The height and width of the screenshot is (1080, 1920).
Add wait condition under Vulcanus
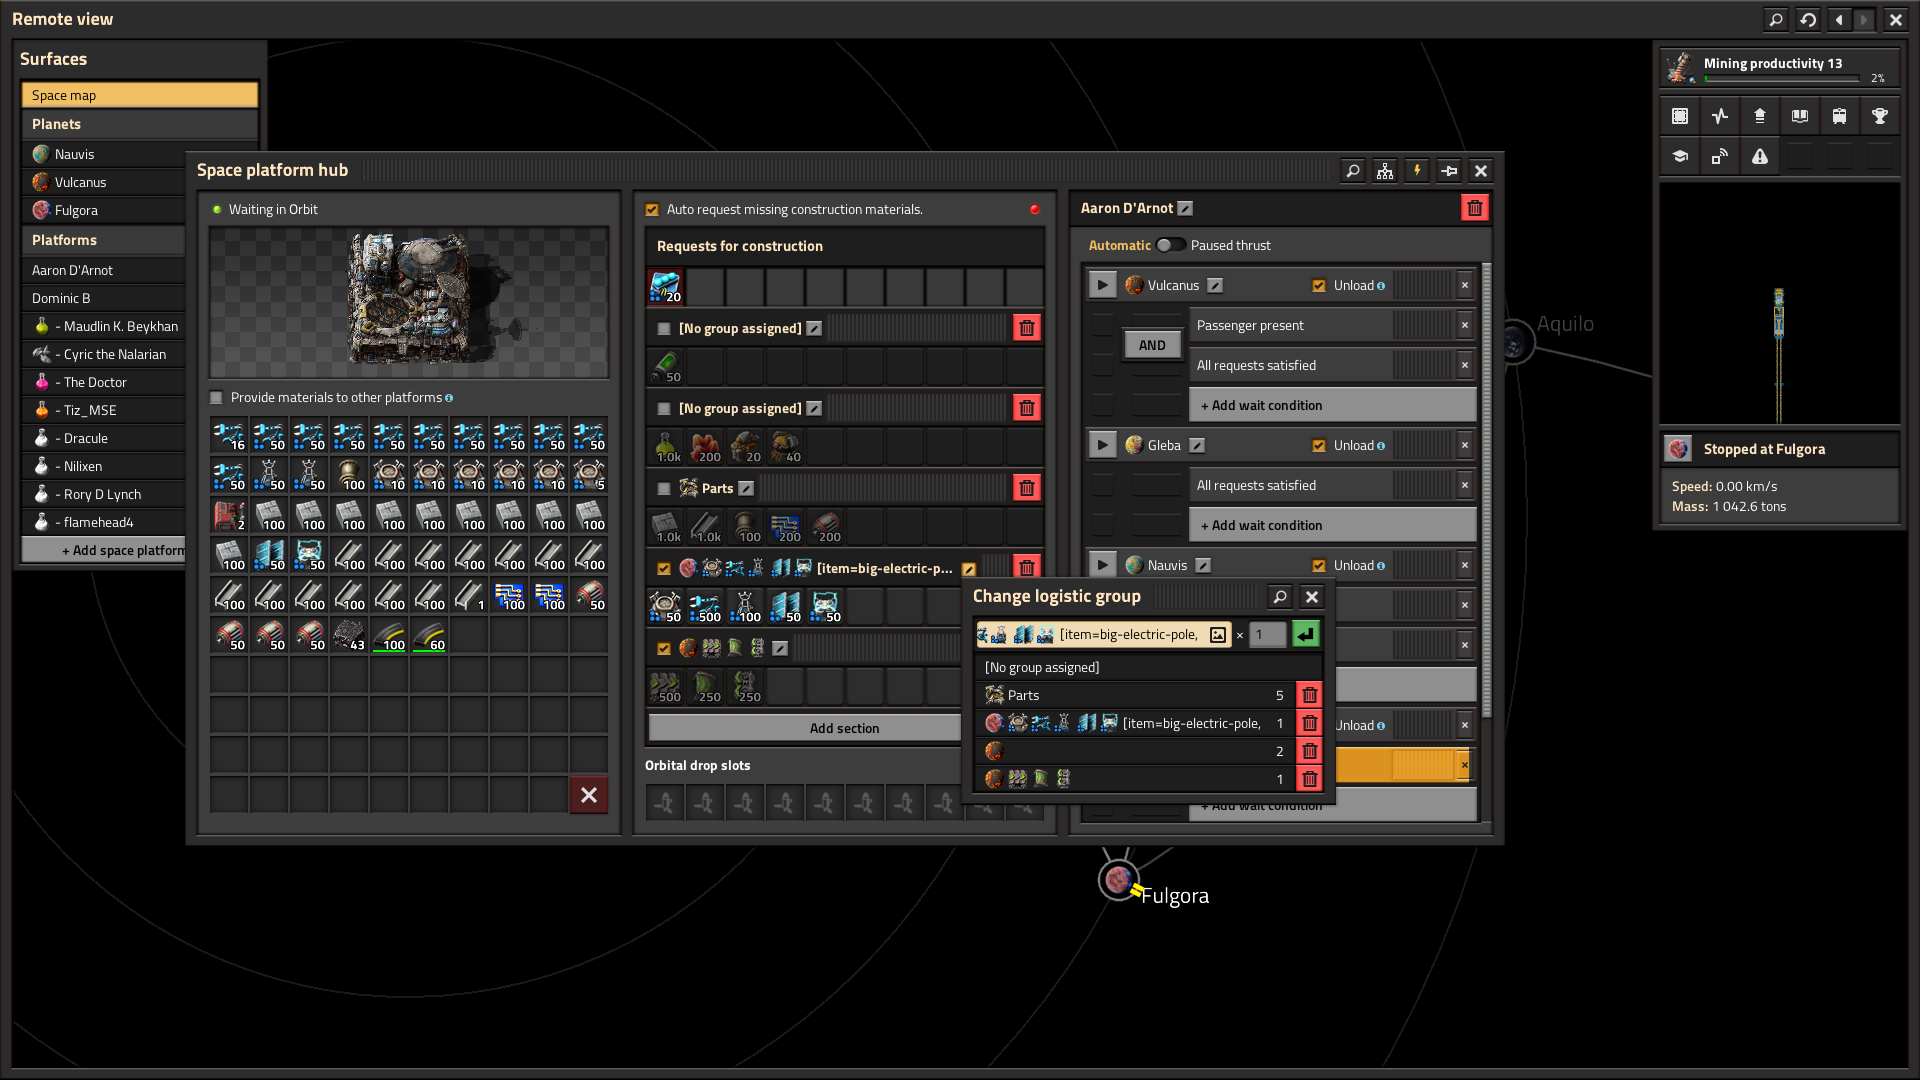pyautogui.click(x=1333, y=405)
